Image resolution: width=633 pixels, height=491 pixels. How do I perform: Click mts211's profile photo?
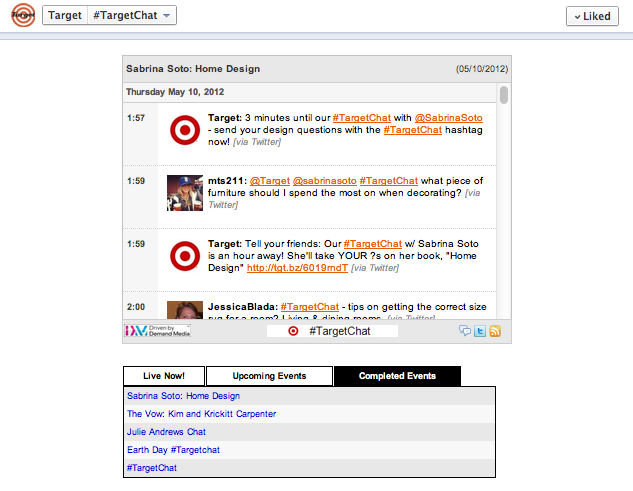pos(185,193)
